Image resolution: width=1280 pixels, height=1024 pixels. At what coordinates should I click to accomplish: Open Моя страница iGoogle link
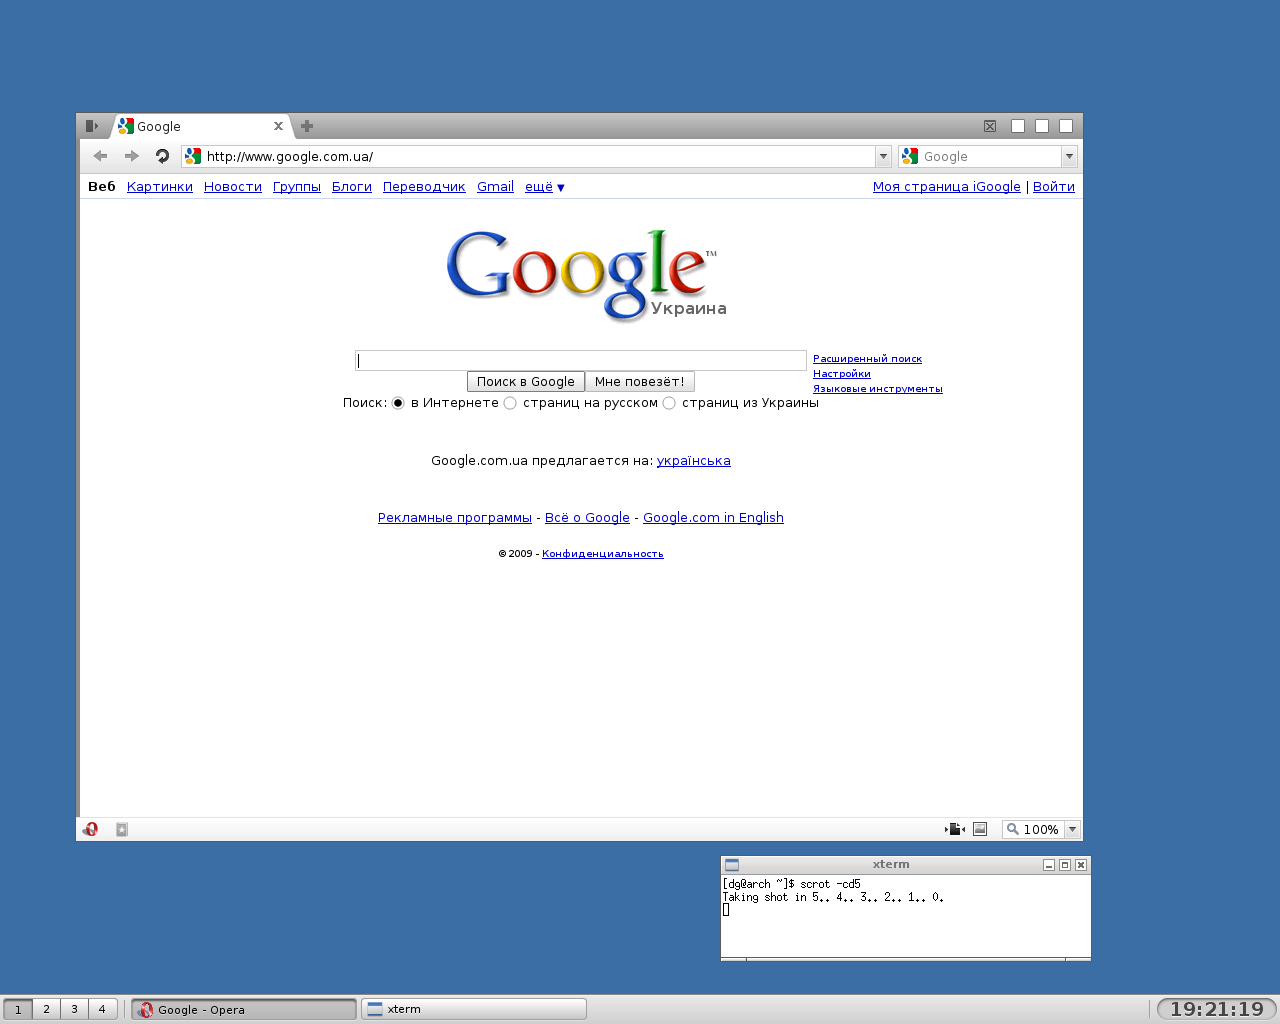pyautogui.click(x=947, y=187)
